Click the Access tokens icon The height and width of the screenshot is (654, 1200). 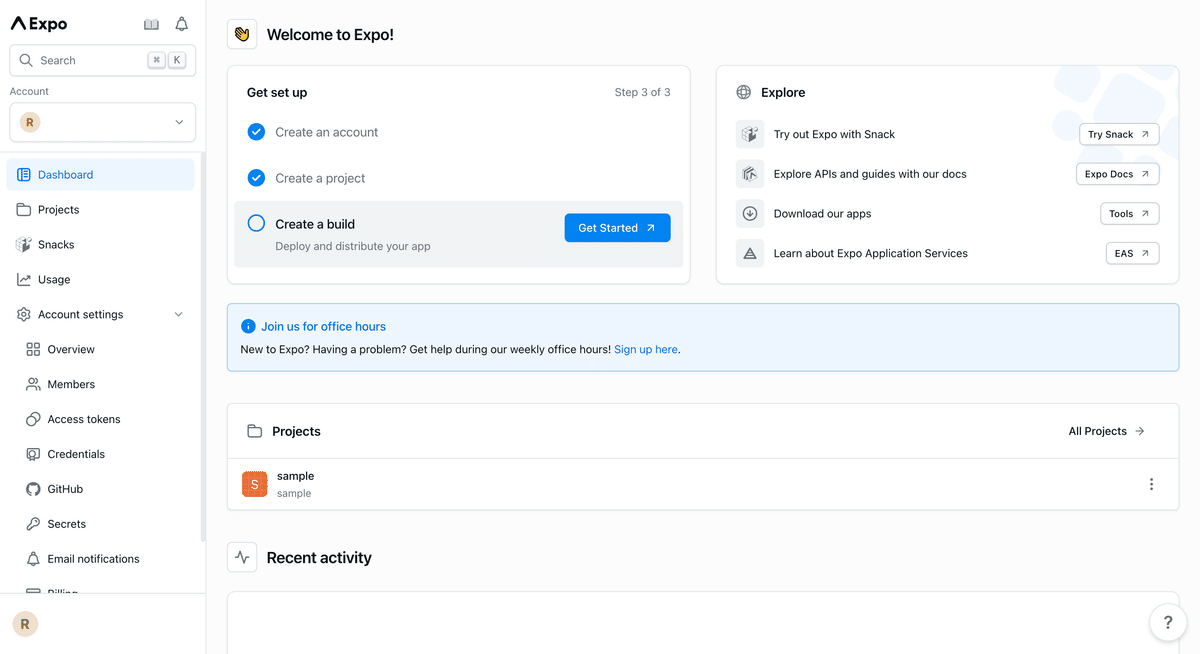33,419
